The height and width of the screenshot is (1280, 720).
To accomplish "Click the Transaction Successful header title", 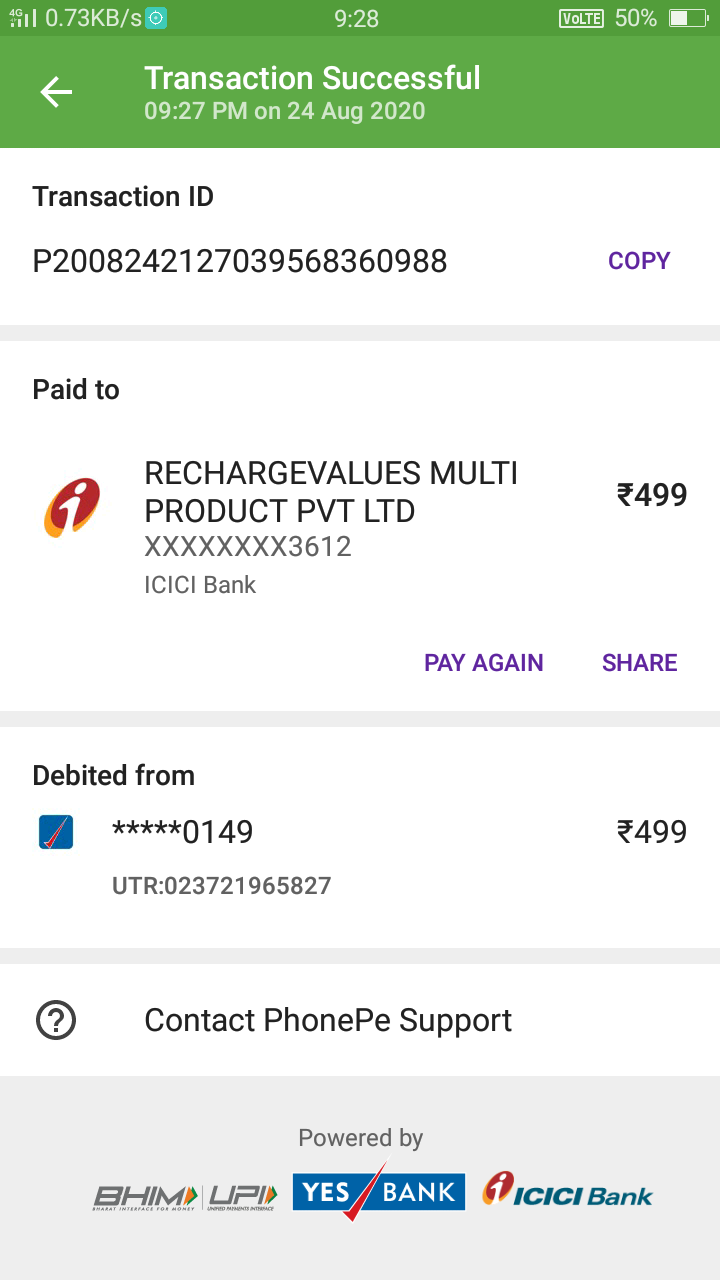I will [312, 78].
